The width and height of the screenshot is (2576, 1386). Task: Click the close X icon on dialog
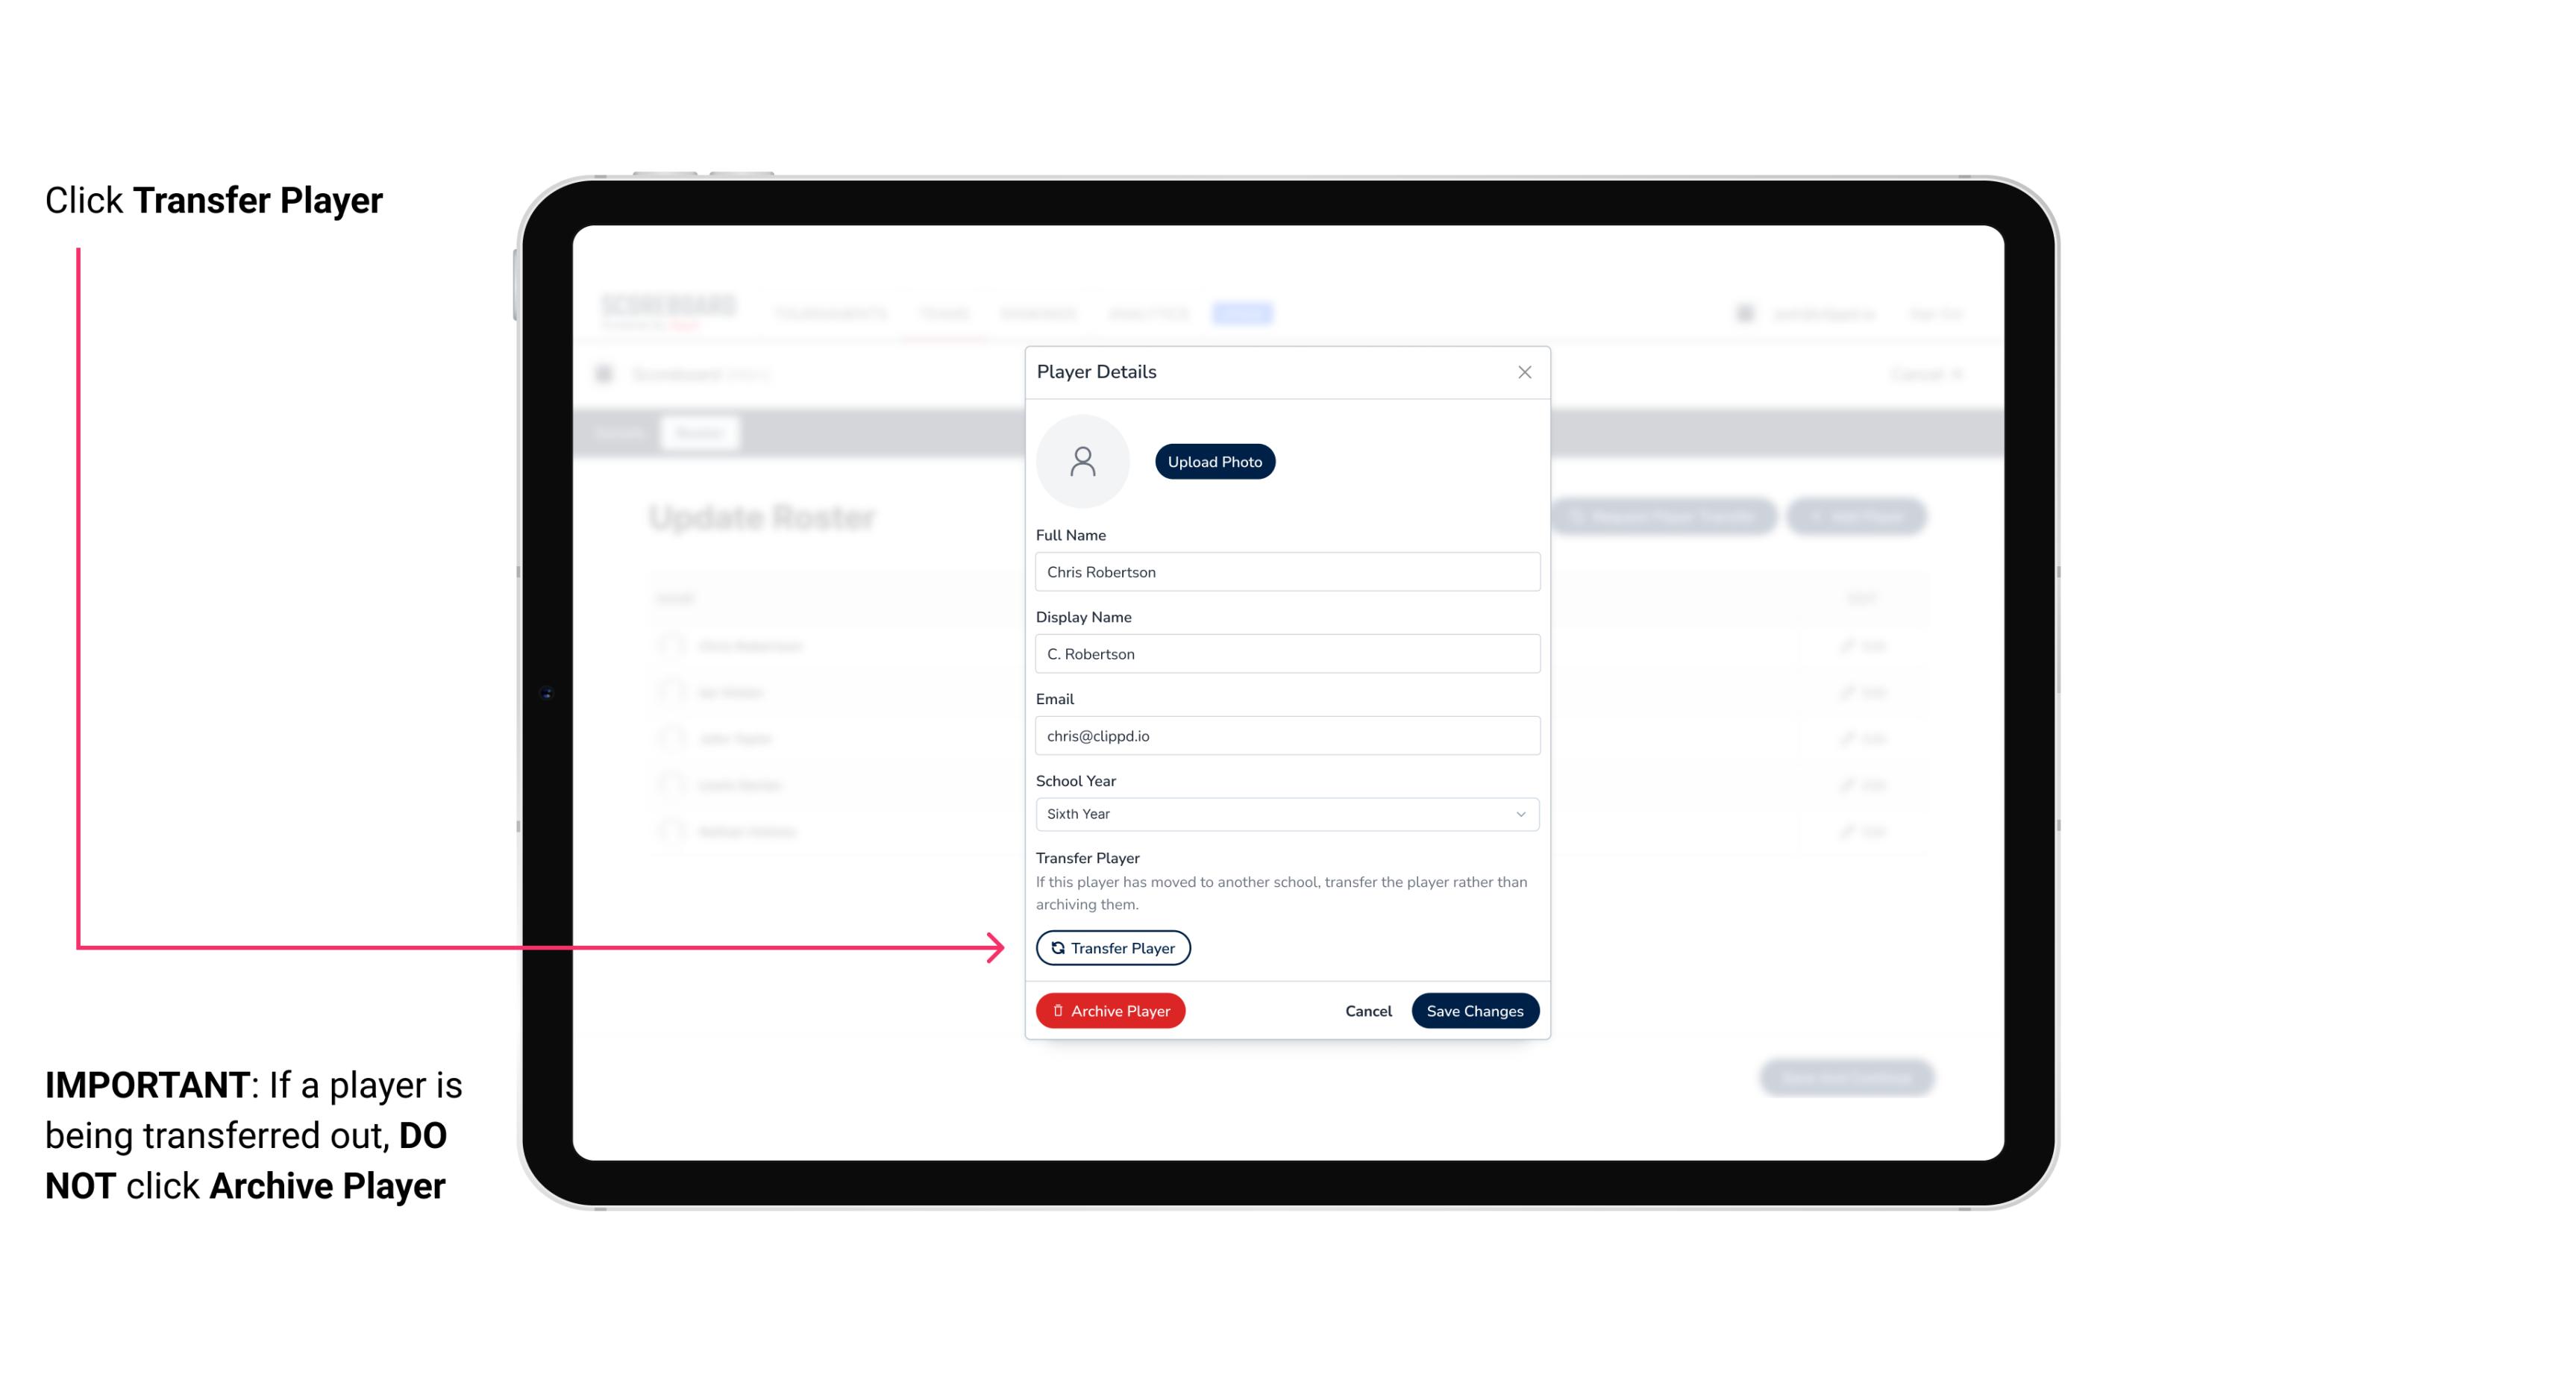point(1524,372)
